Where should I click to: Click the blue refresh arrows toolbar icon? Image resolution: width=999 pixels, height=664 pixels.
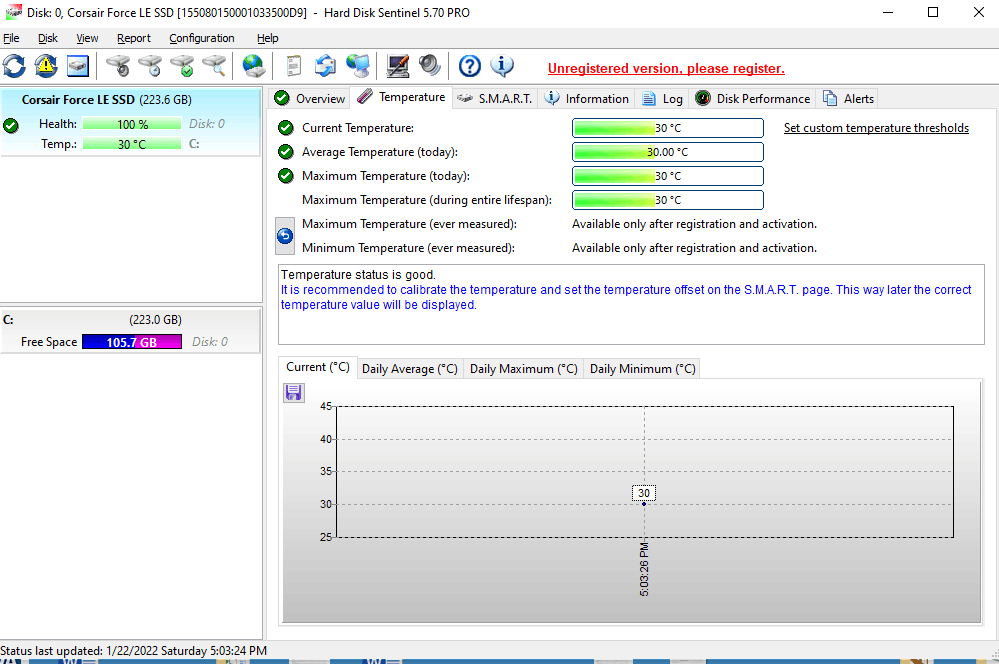[x=14, y=66]
